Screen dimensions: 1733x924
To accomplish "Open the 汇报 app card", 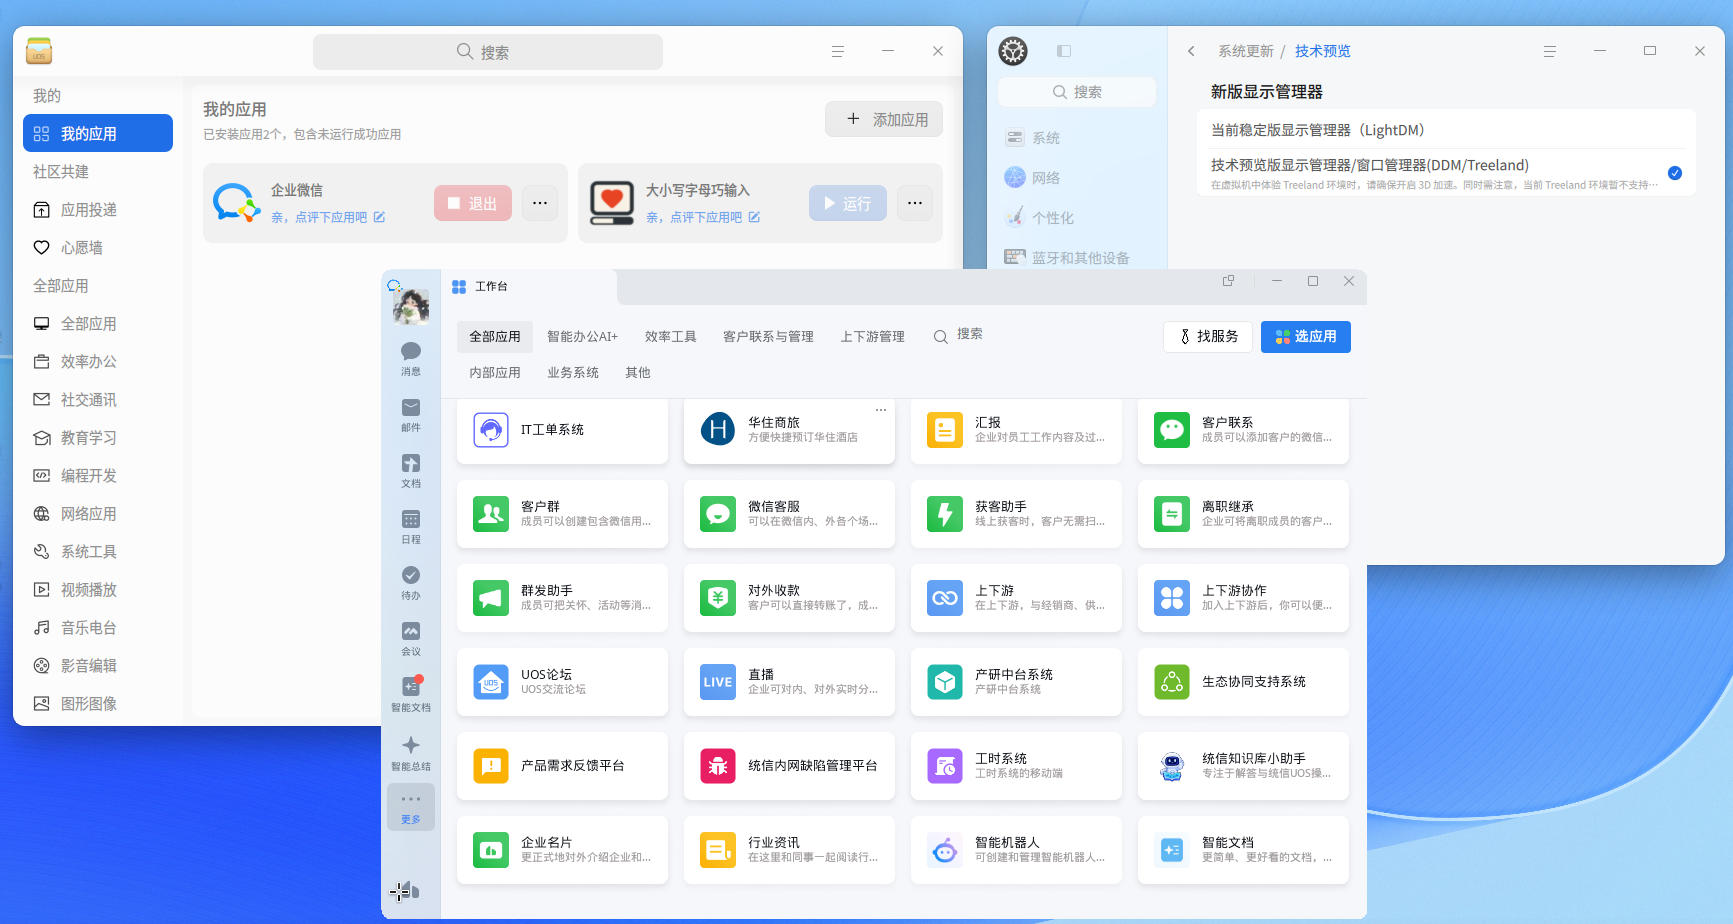I will click(1016, 430).
